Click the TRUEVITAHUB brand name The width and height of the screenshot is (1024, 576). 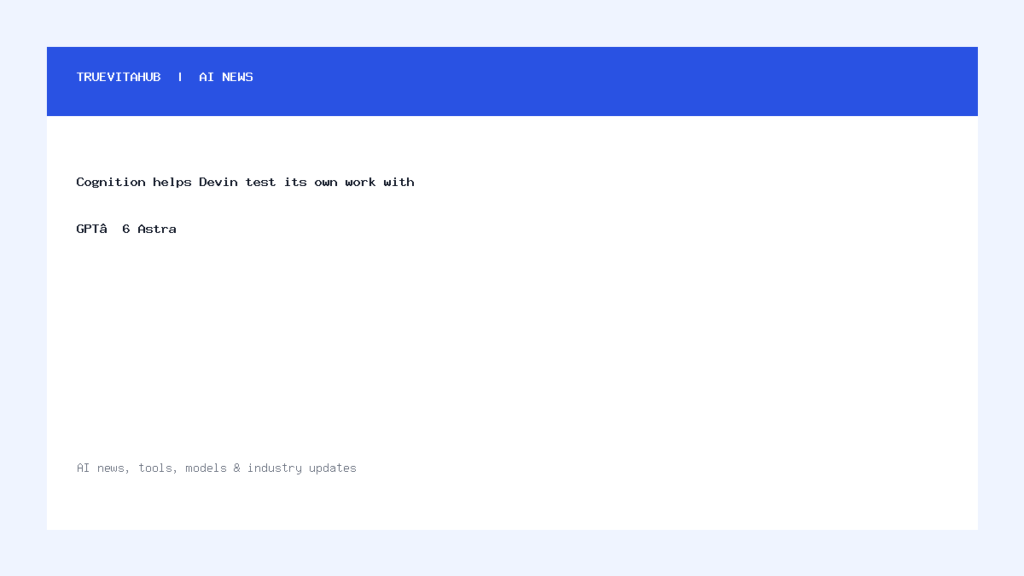tap(118, 77)
